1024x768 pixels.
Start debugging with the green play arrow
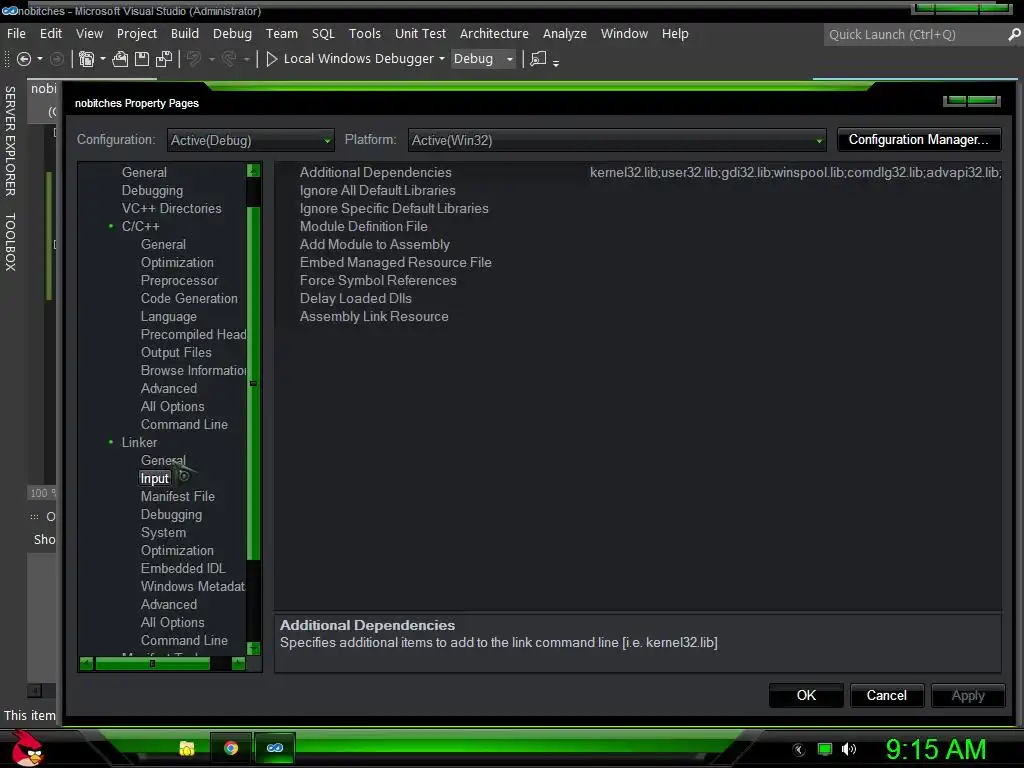coord(272,59)
